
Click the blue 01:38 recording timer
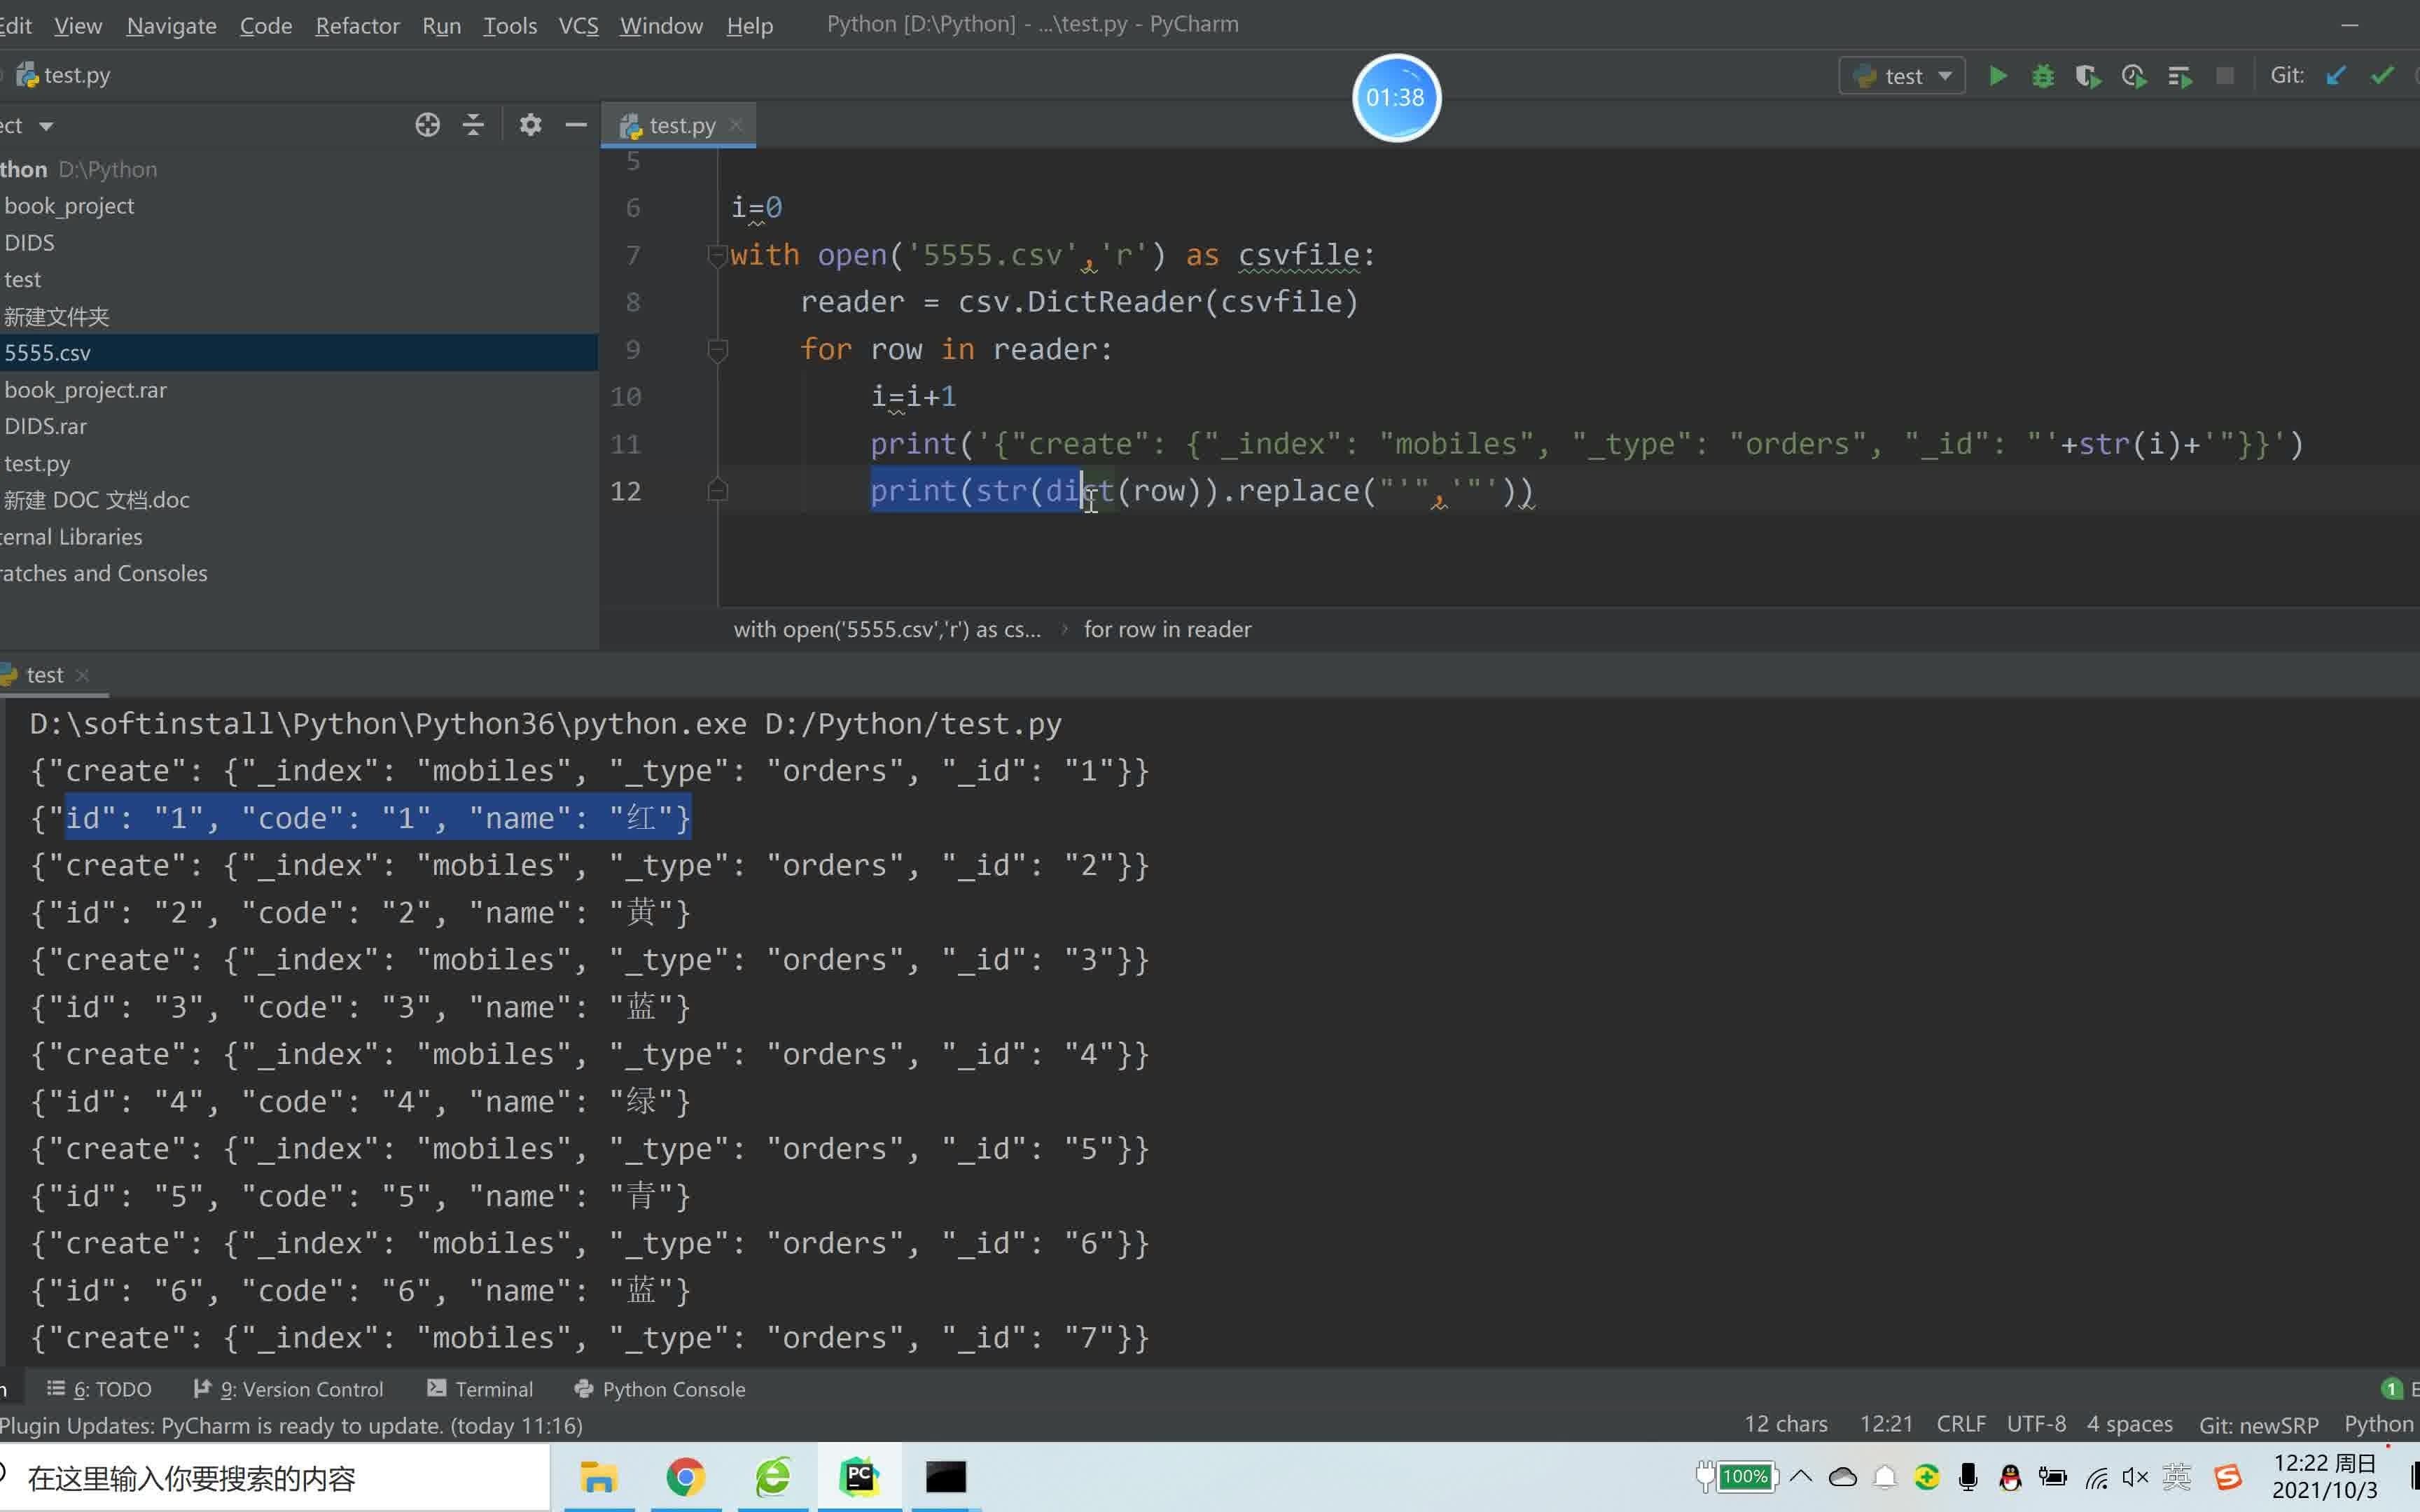1396,97
